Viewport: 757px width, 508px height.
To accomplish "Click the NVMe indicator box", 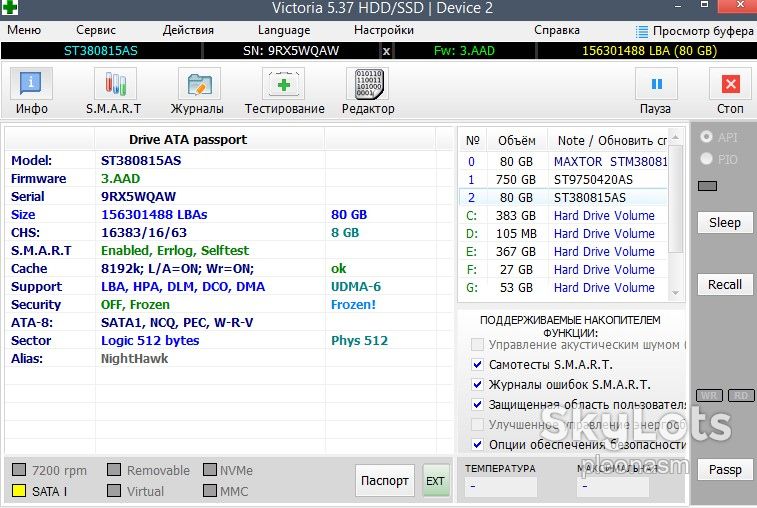I will pos(210,469).
